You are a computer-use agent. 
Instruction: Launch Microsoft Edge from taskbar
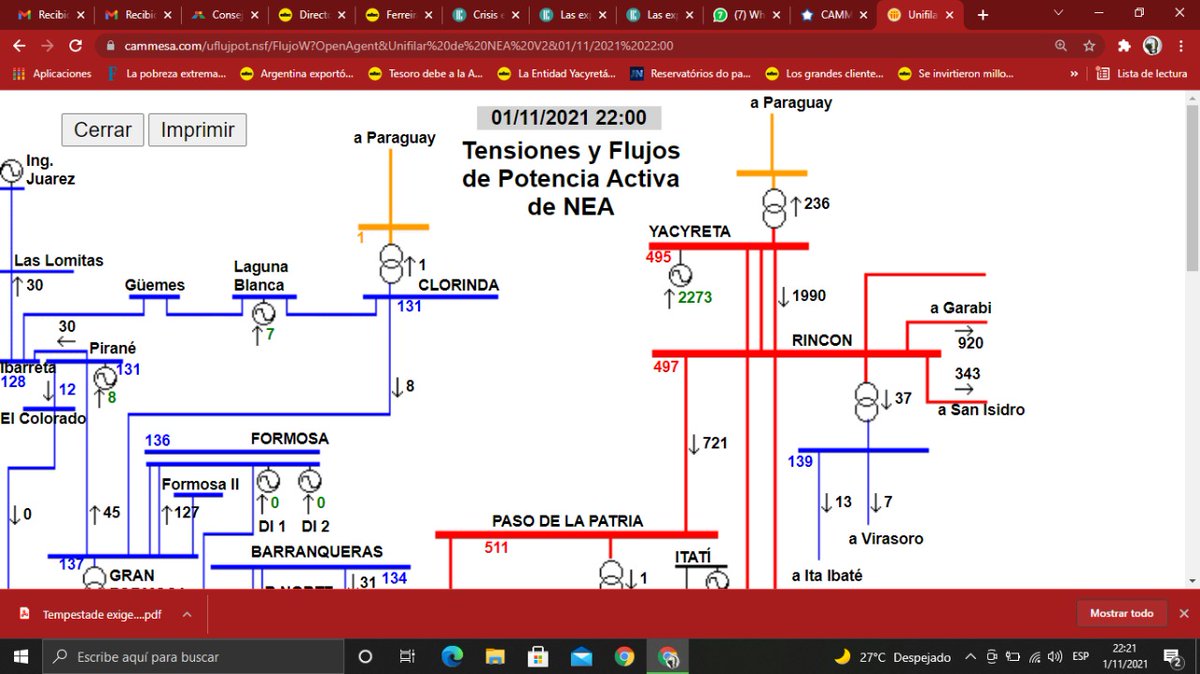tap(453, 657)
